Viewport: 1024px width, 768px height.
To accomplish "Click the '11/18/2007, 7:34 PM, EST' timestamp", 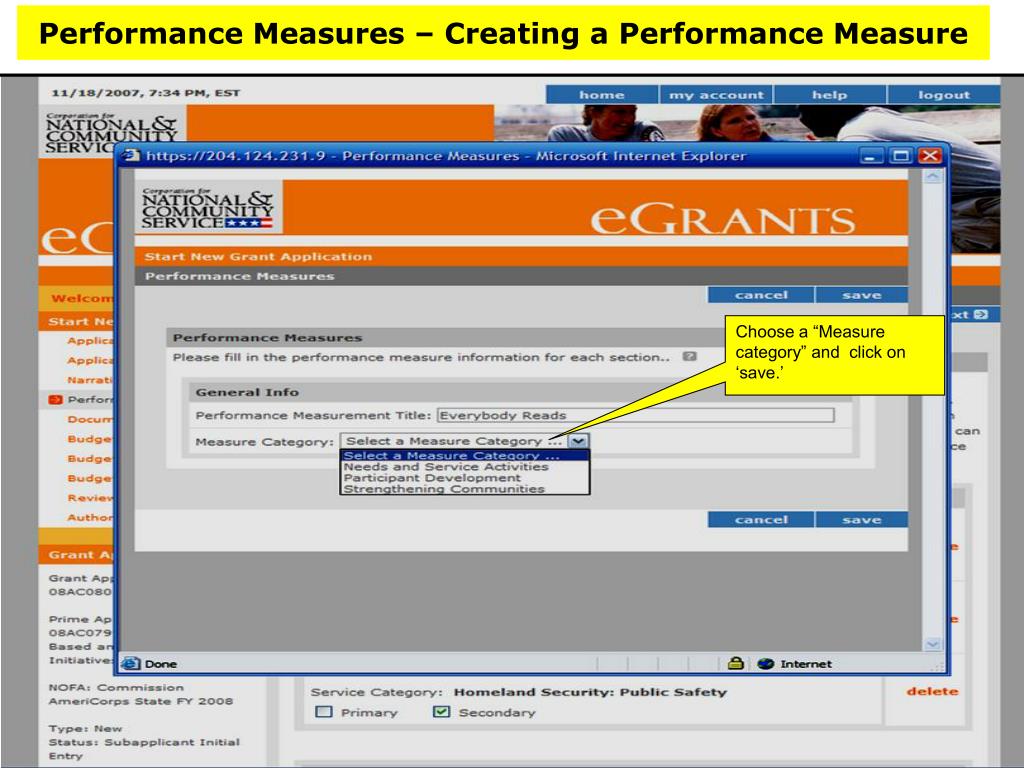I will tap(146, 93).
